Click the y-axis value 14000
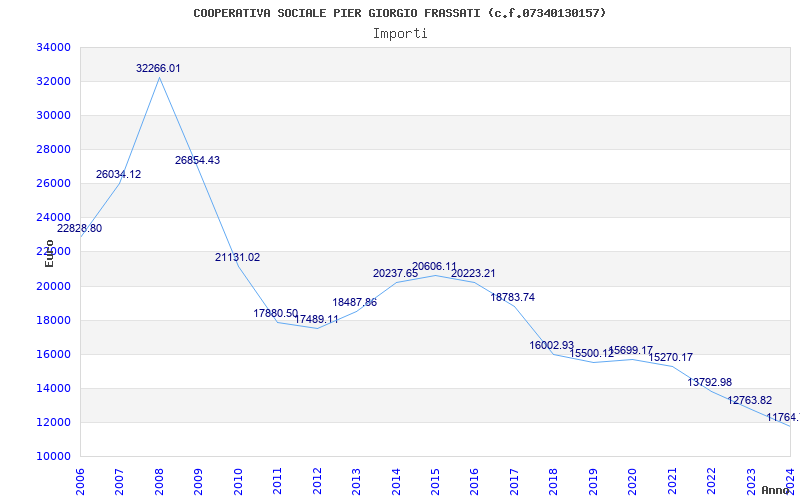 (x=53, y=388)
